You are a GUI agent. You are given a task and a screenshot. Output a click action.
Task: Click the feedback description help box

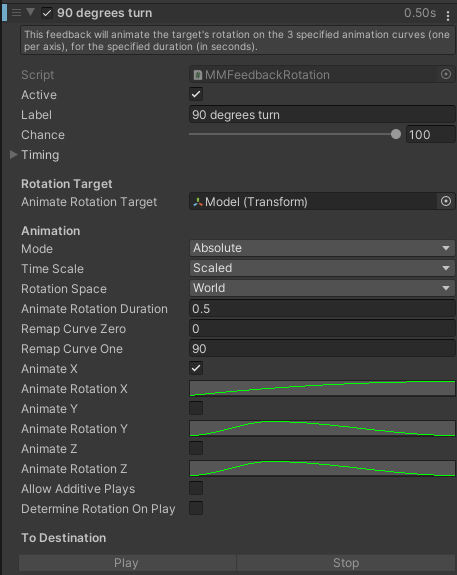[238, 40]
